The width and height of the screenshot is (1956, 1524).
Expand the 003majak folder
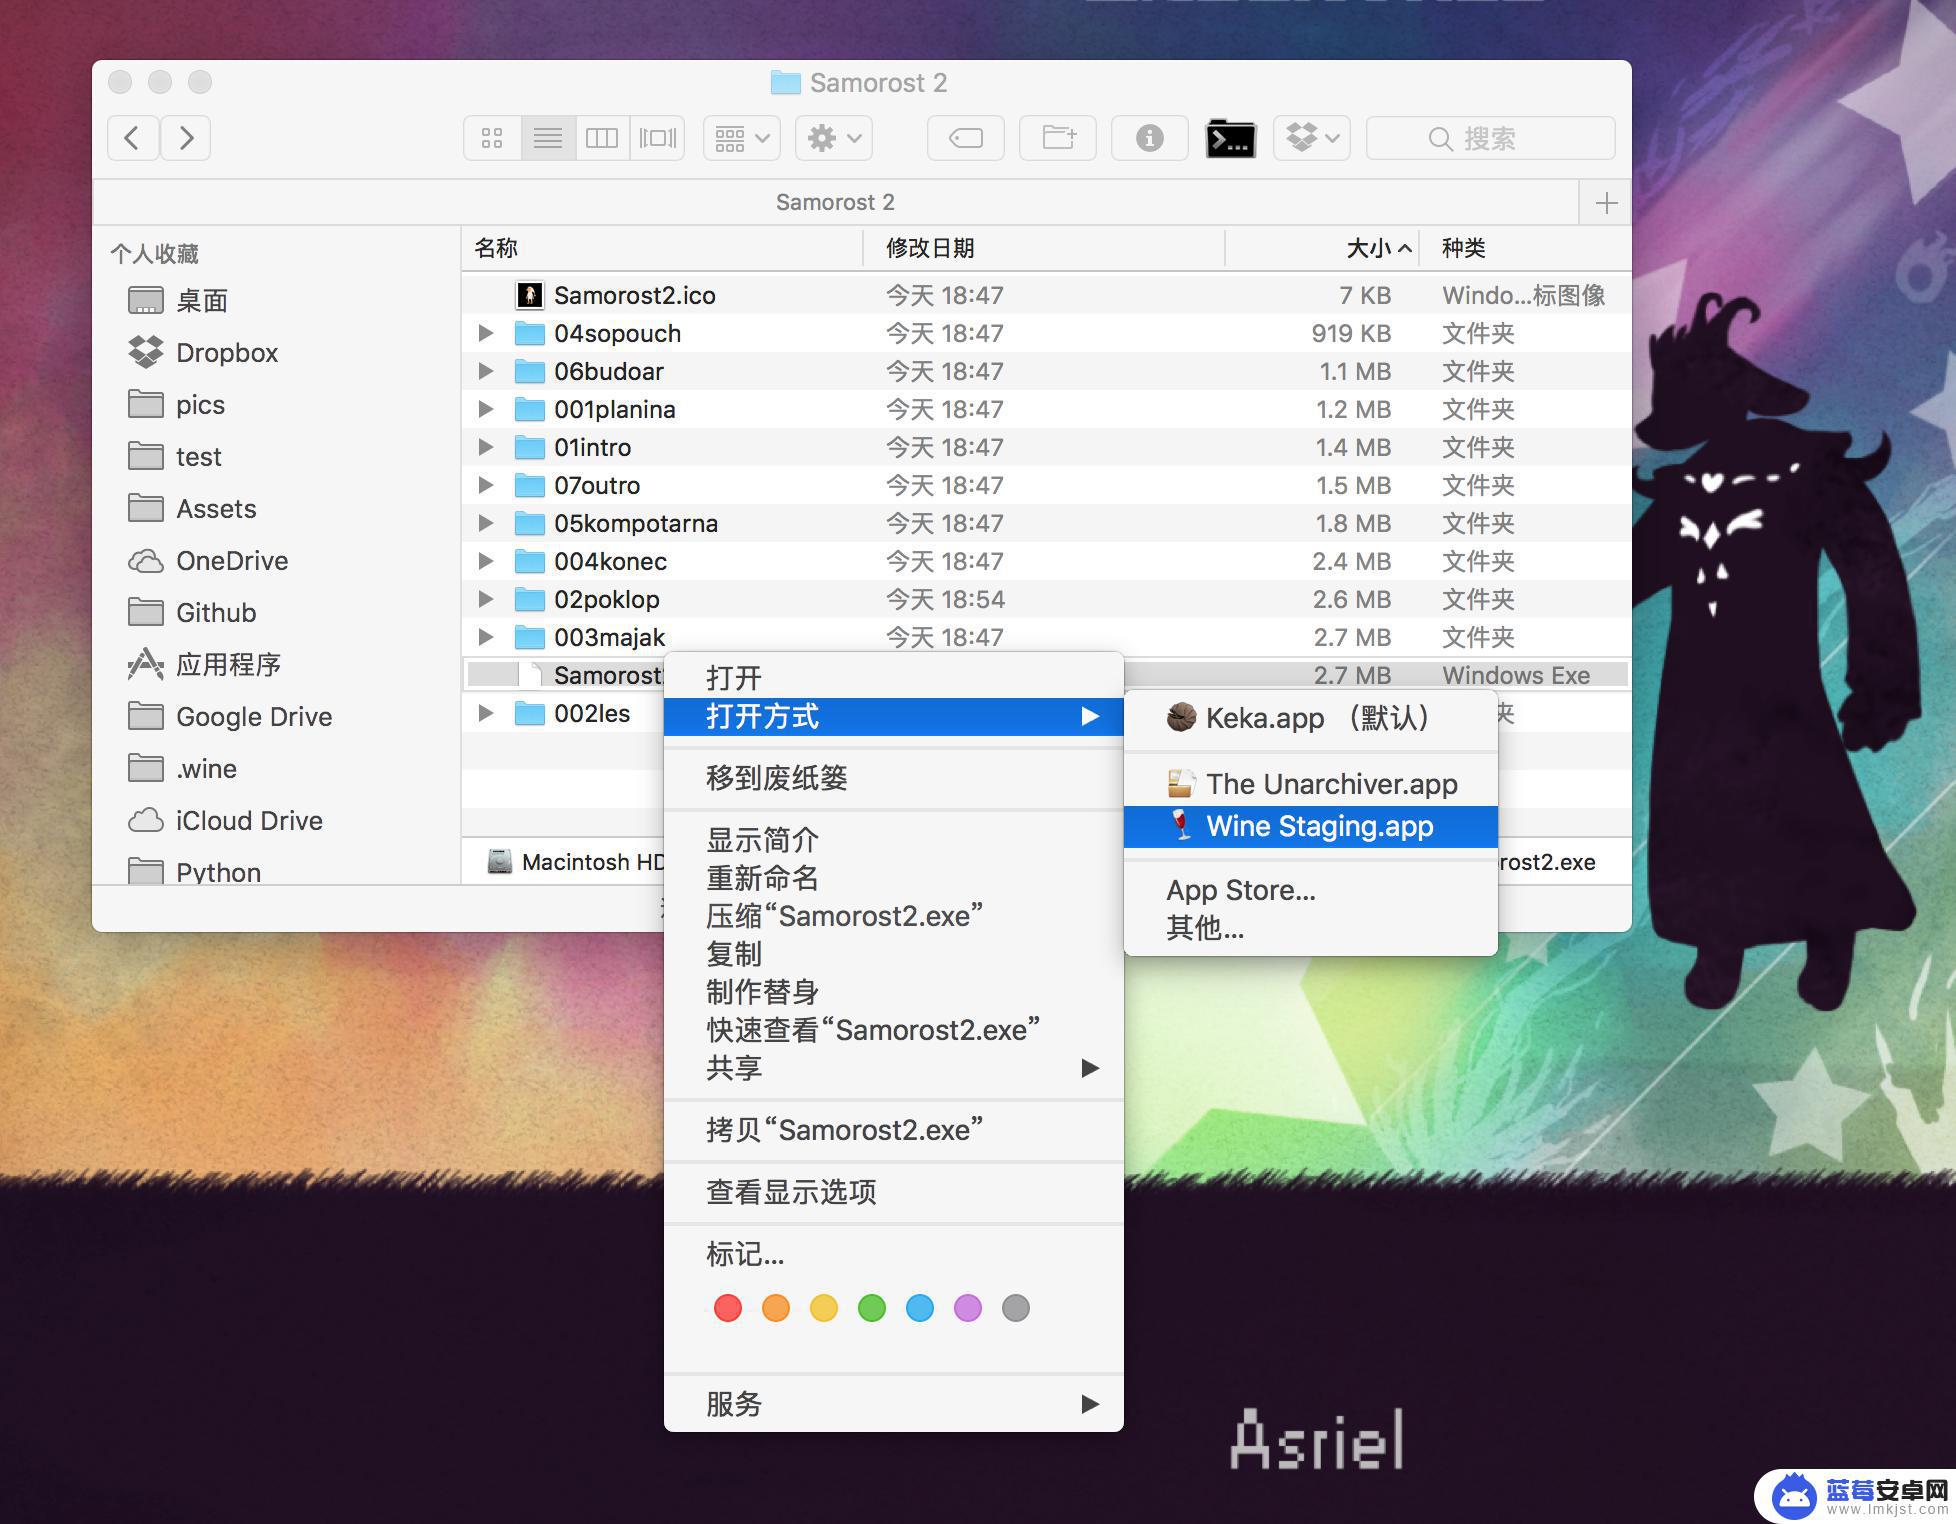[x=486, y=637]
